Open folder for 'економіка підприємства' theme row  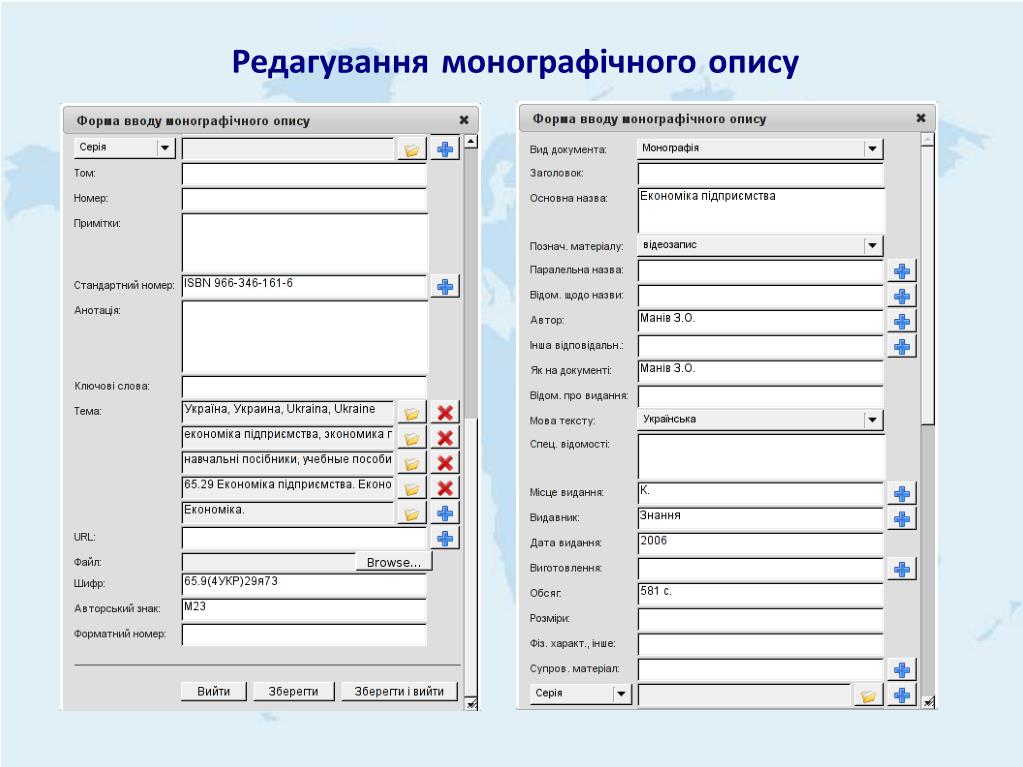[x=412, y=438]
